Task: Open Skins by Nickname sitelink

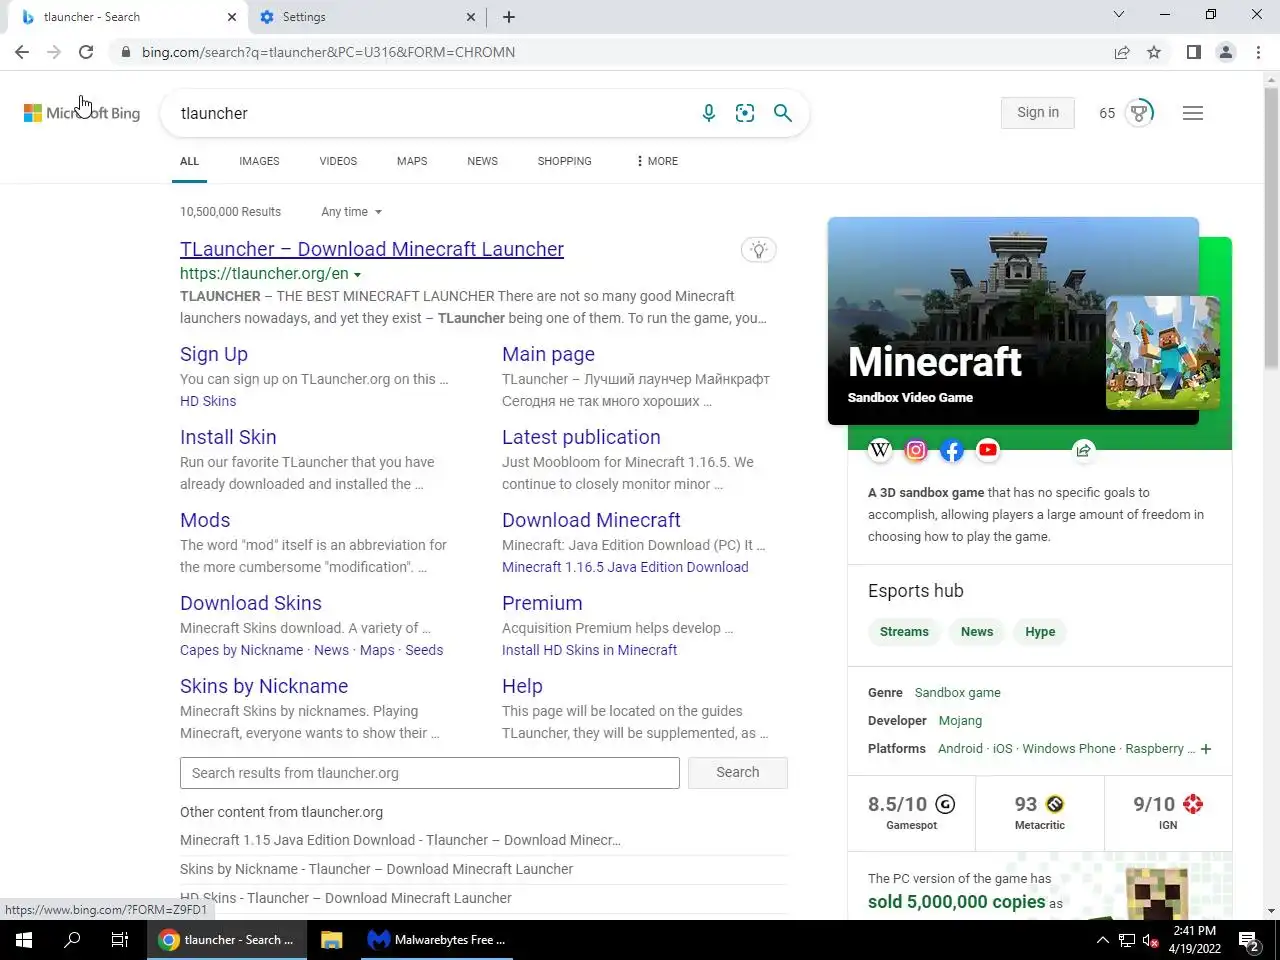Action: pyautogui.click(x=264, y=686)
